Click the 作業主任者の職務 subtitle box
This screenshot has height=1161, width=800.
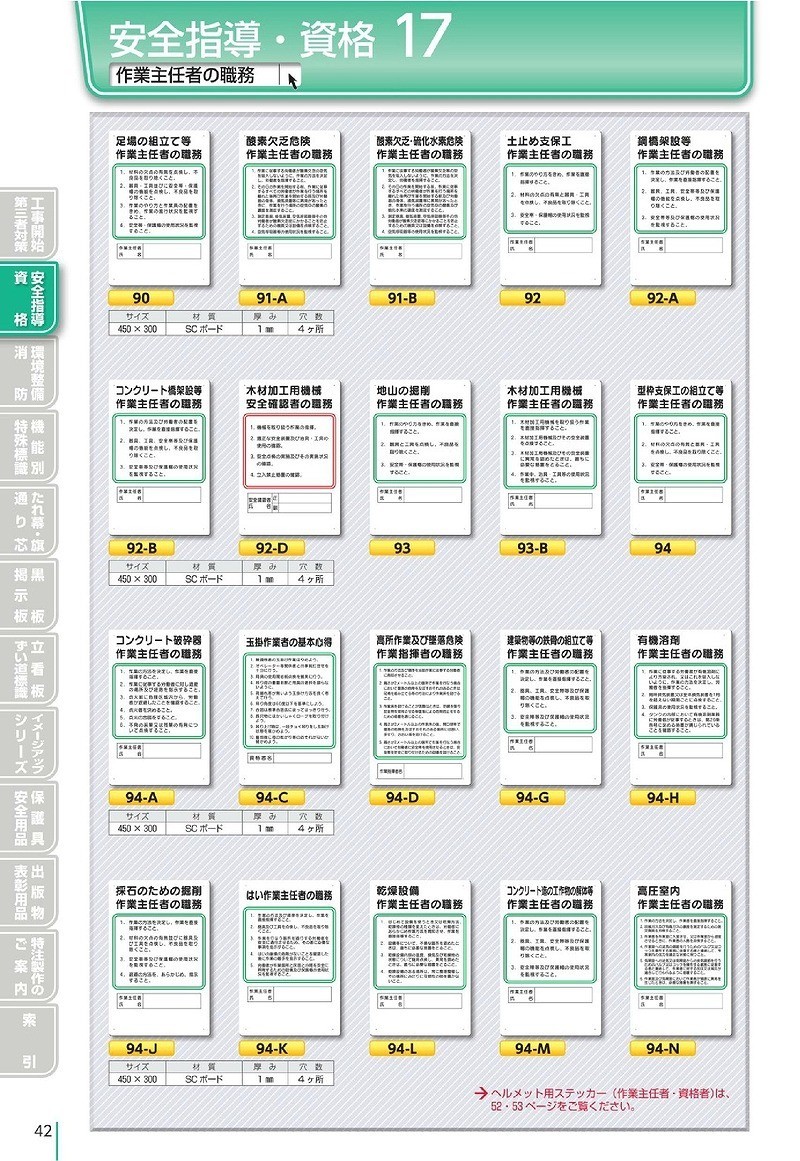[205, 75]
